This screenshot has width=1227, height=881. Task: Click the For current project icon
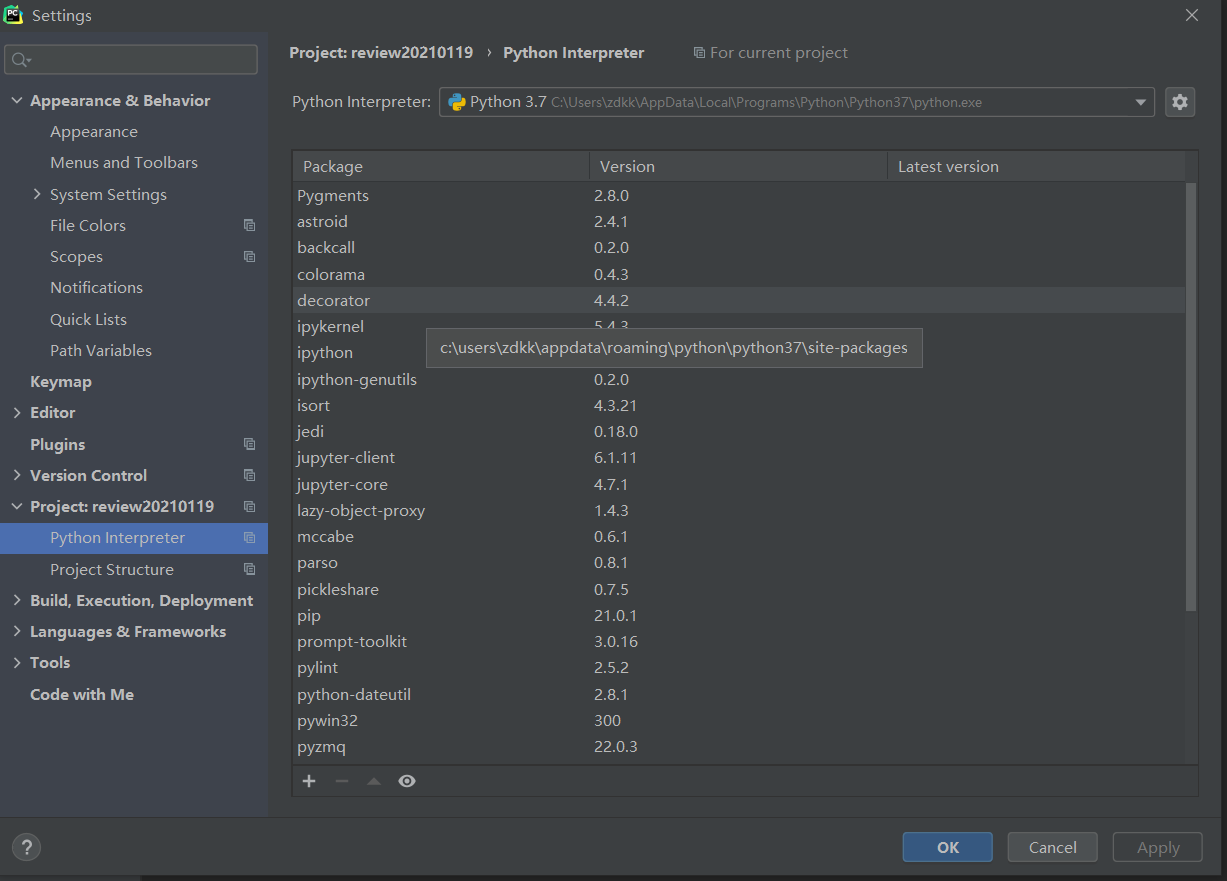point(699,53)
